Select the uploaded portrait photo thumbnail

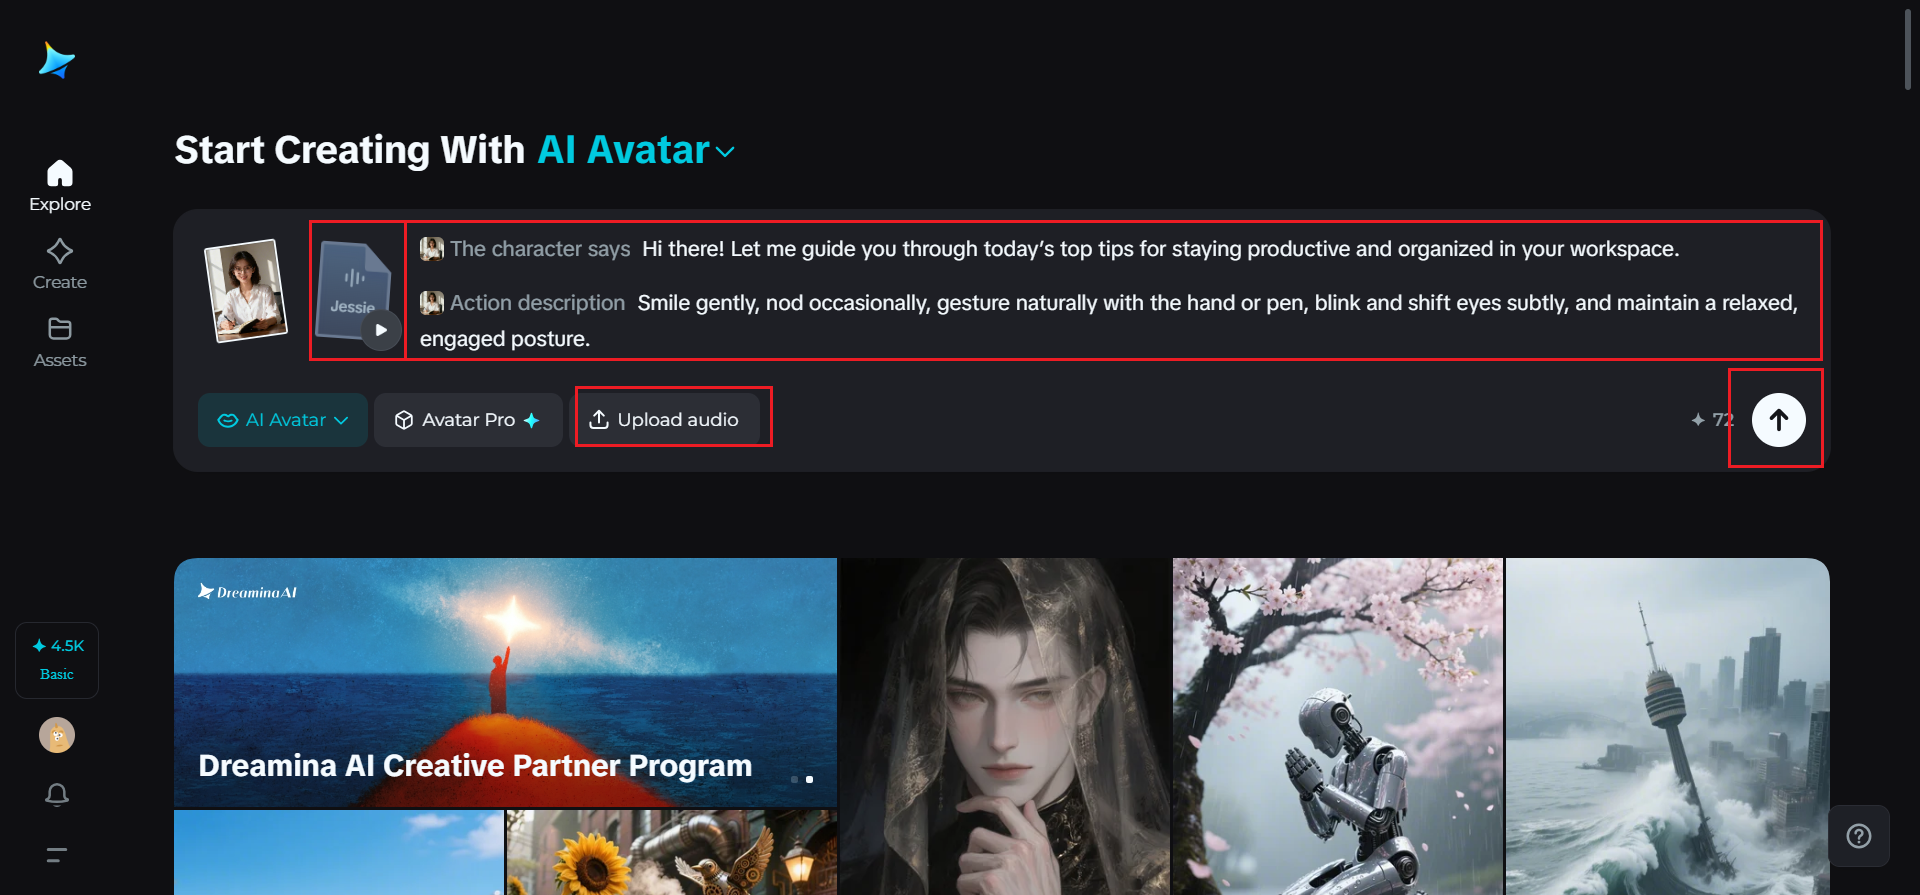tap(246, 290)
